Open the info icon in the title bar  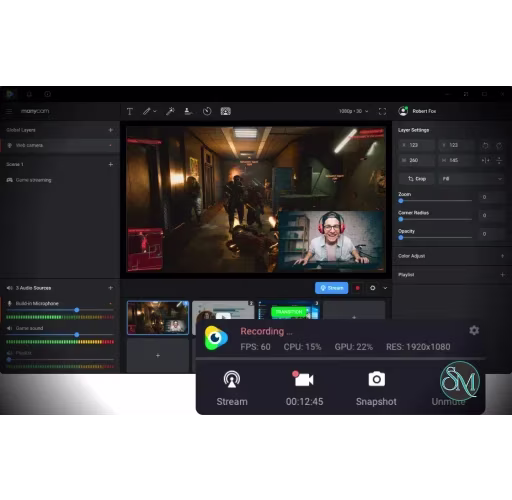(48, 94)
